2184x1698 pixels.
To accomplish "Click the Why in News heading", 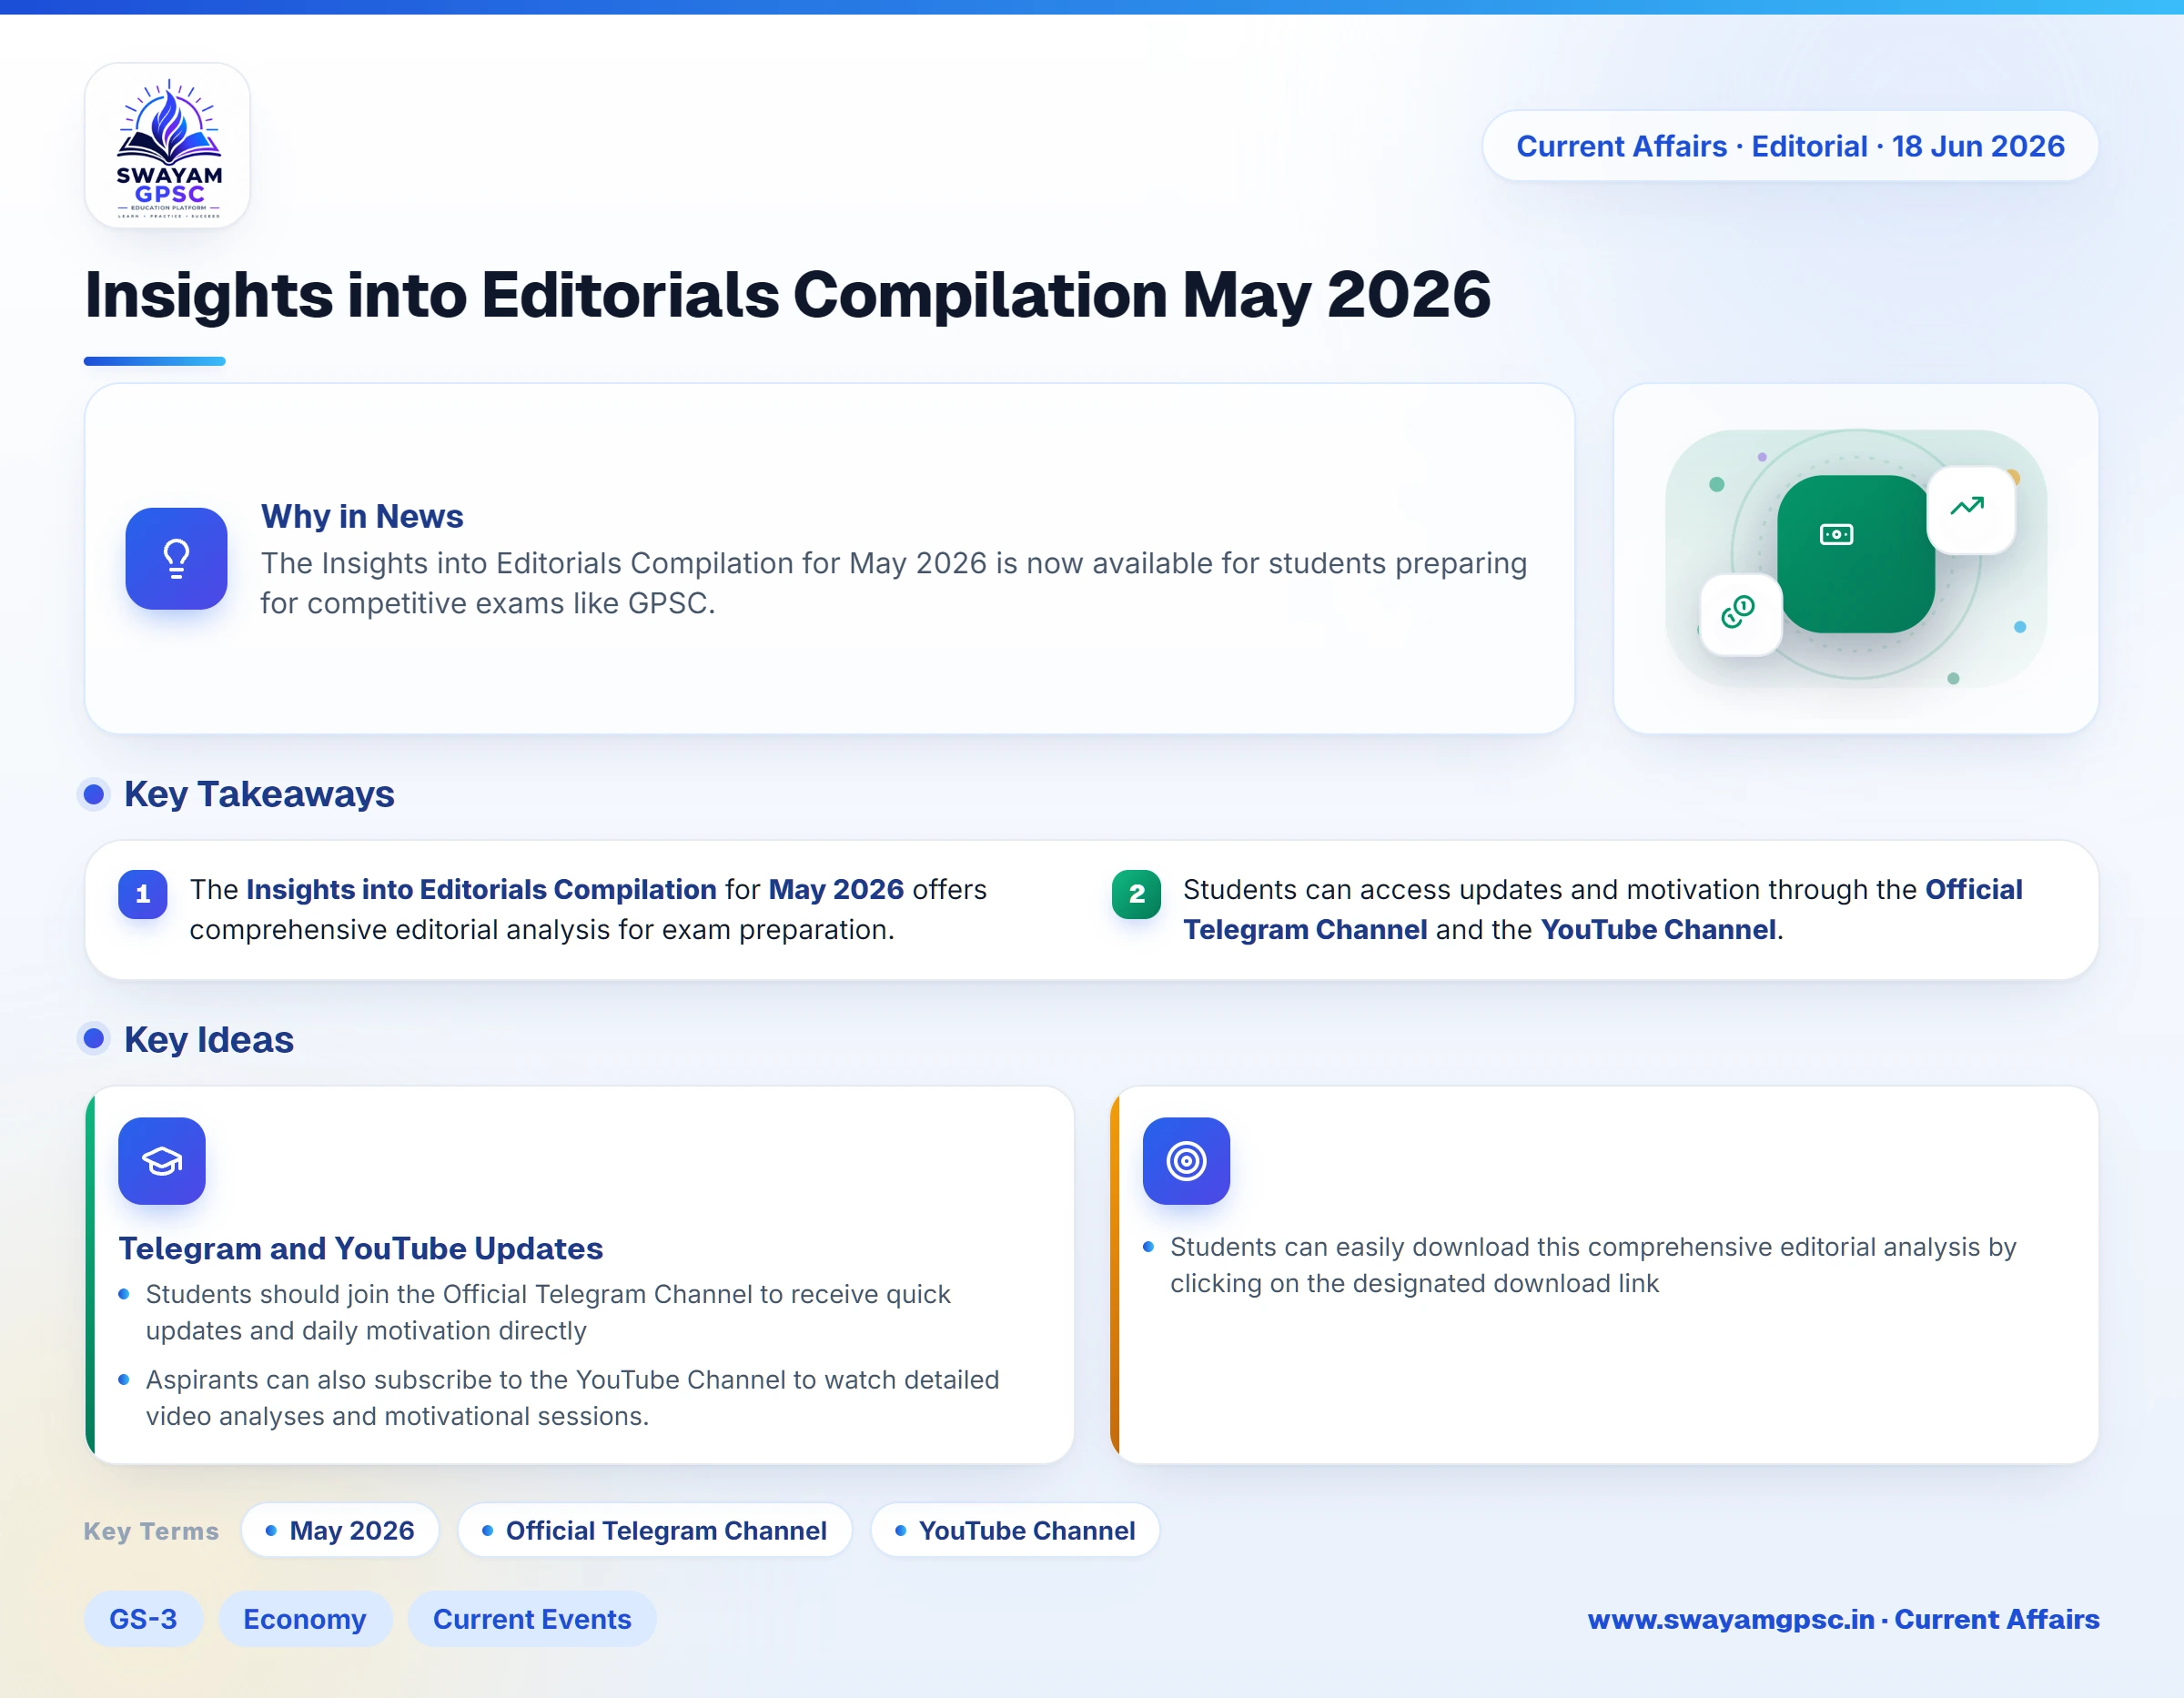I will coord(362,516).
